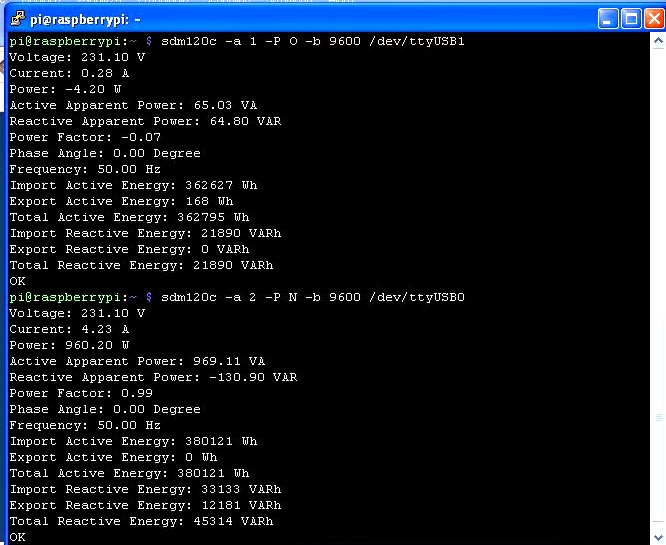
Task: Click the first command 'sdm120c -a 1 -P O'
Action: click(227, 41)
